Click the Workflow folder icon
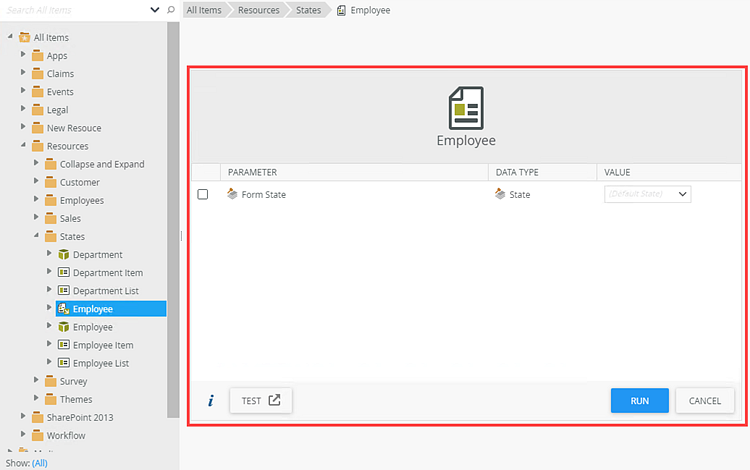The height and width of the screenshot is (470, 750). 37,436
